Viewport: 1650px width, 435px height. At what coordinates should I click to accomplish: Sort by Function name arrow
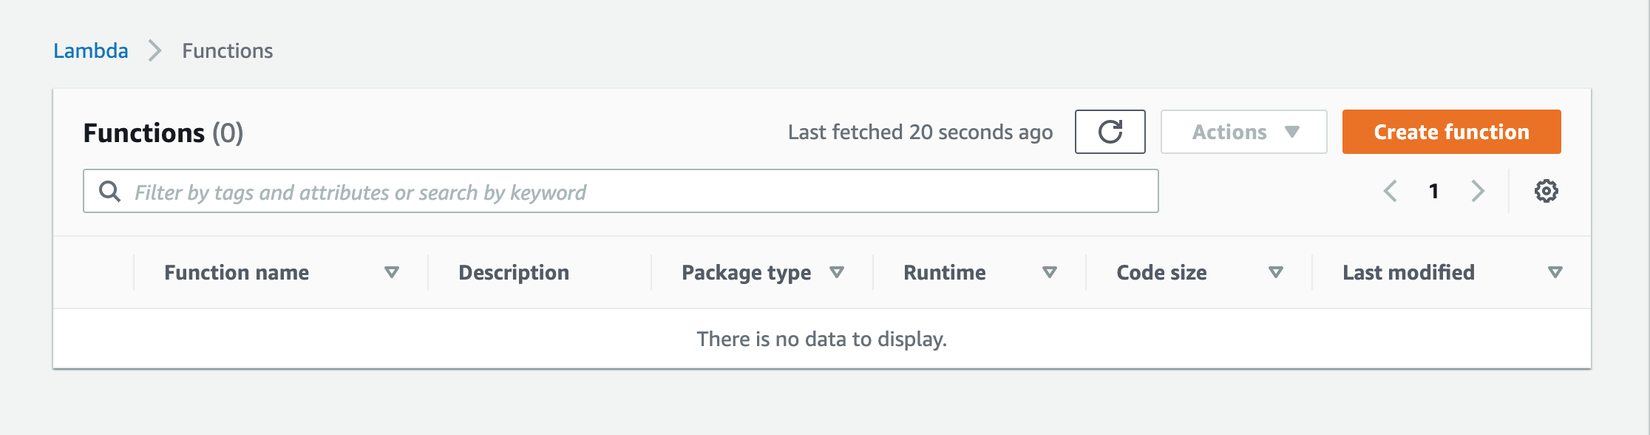tap(392, 272)
